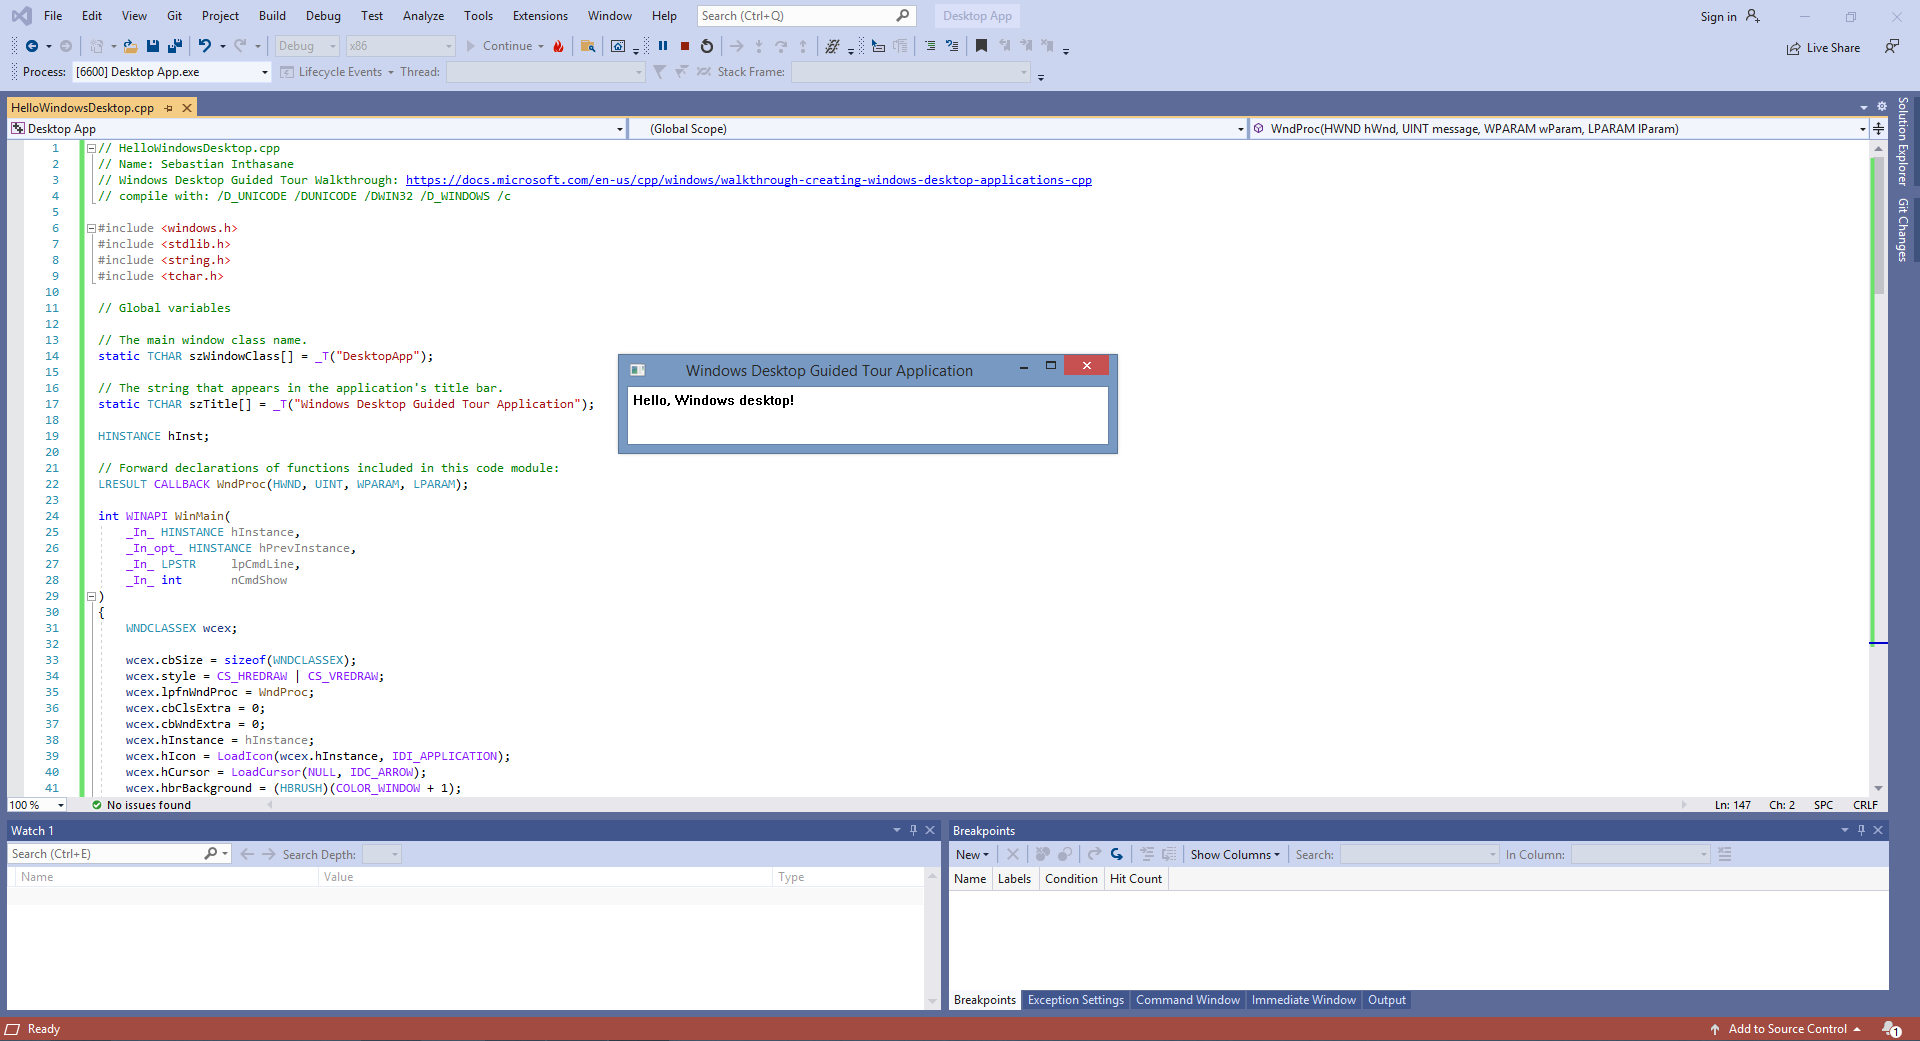Collapse the #include block at line 6
The image size is (1920, 1041).
pyautogui.click(x=91, y=228)
